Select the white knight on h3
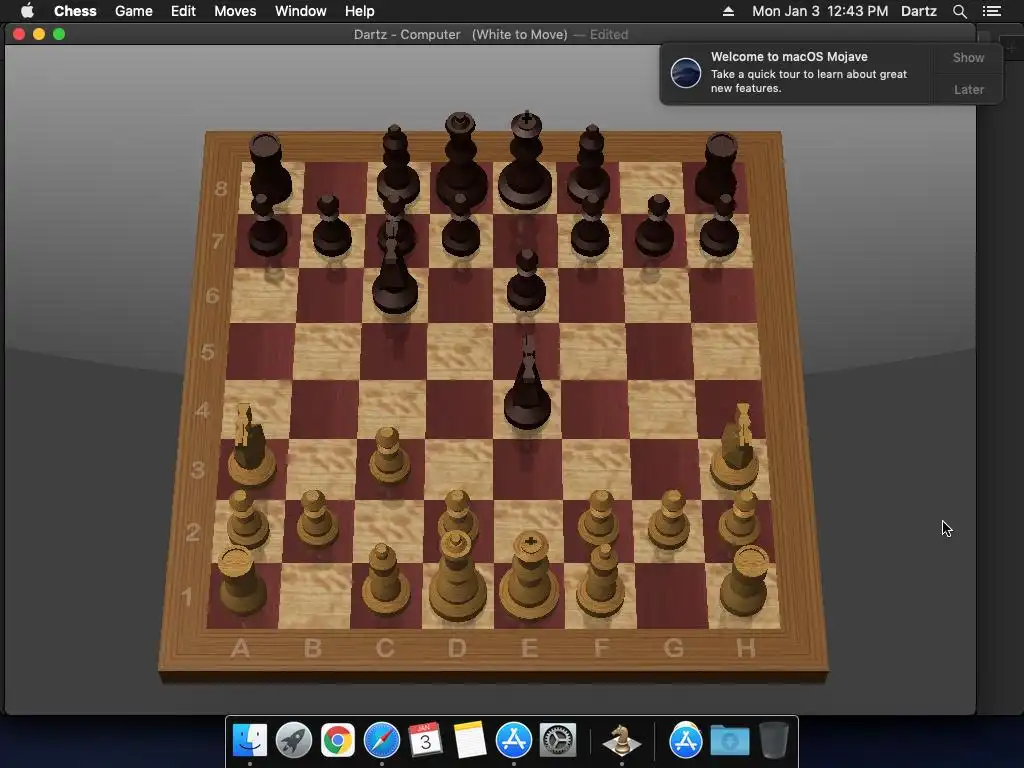Viewport: 1024px width, 768px height. click(736, 449)
